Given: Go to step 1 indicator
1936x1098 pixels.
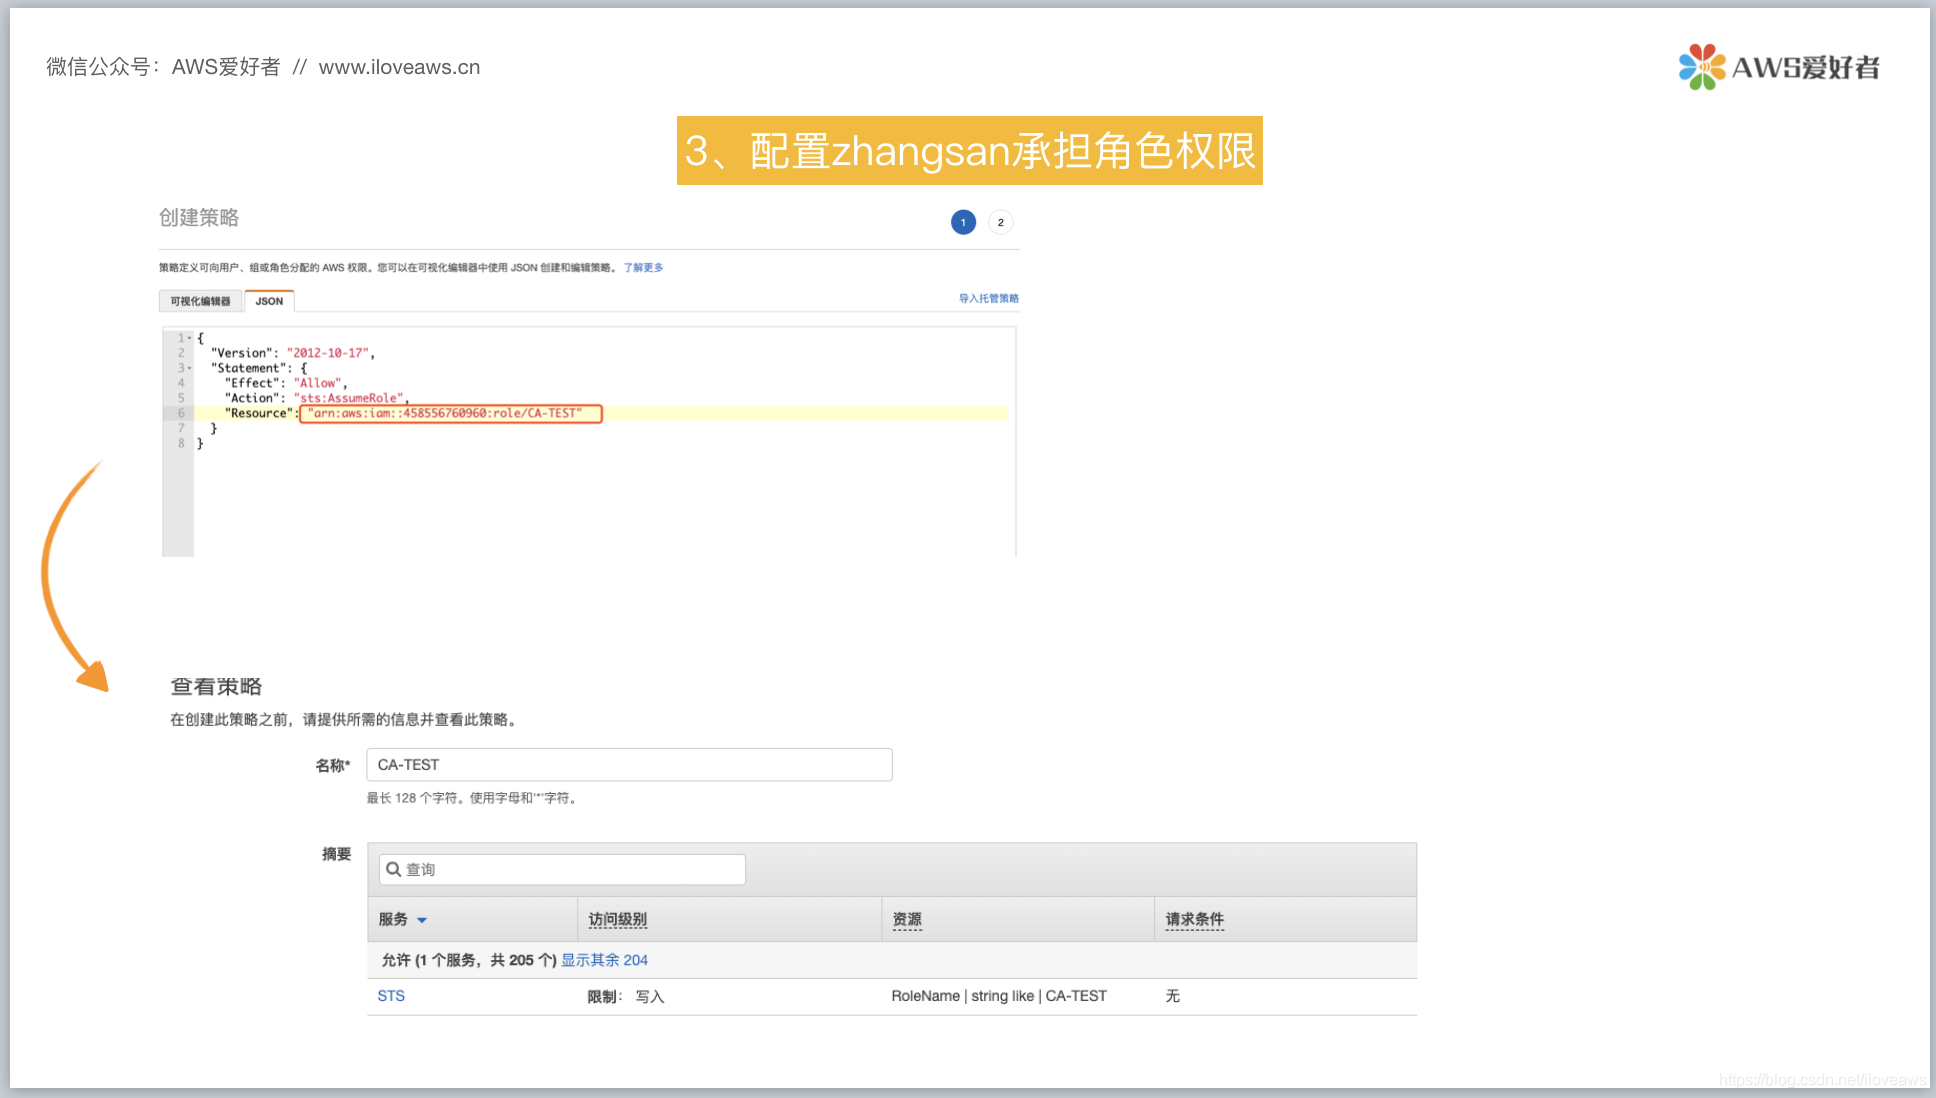Looking at the screenshot, I should (963, 222).
